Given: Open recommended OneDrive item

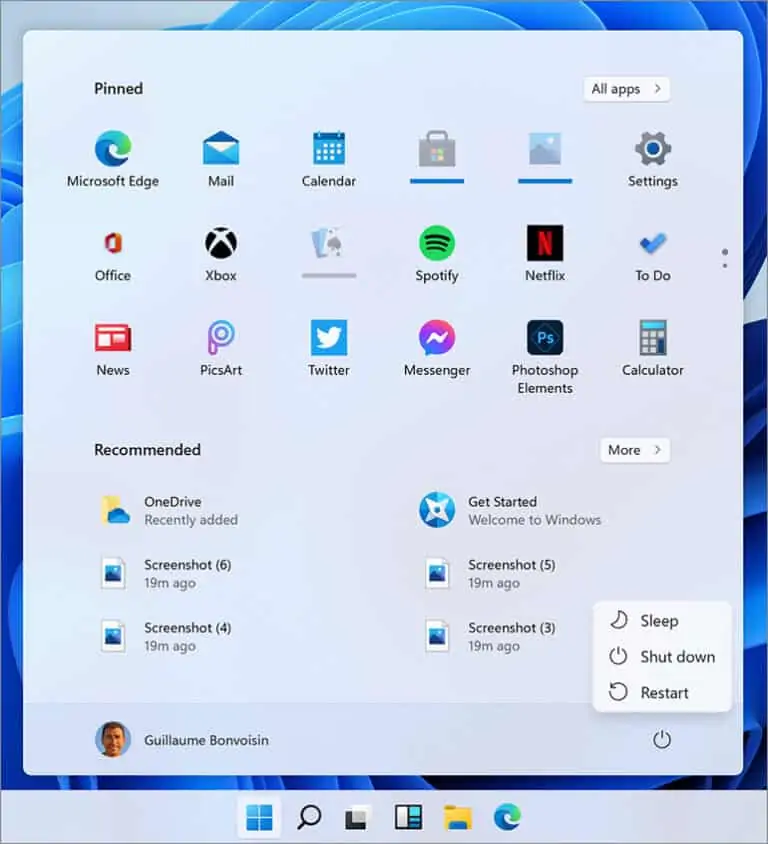Looking at the screenshot, I should [169, 510].
